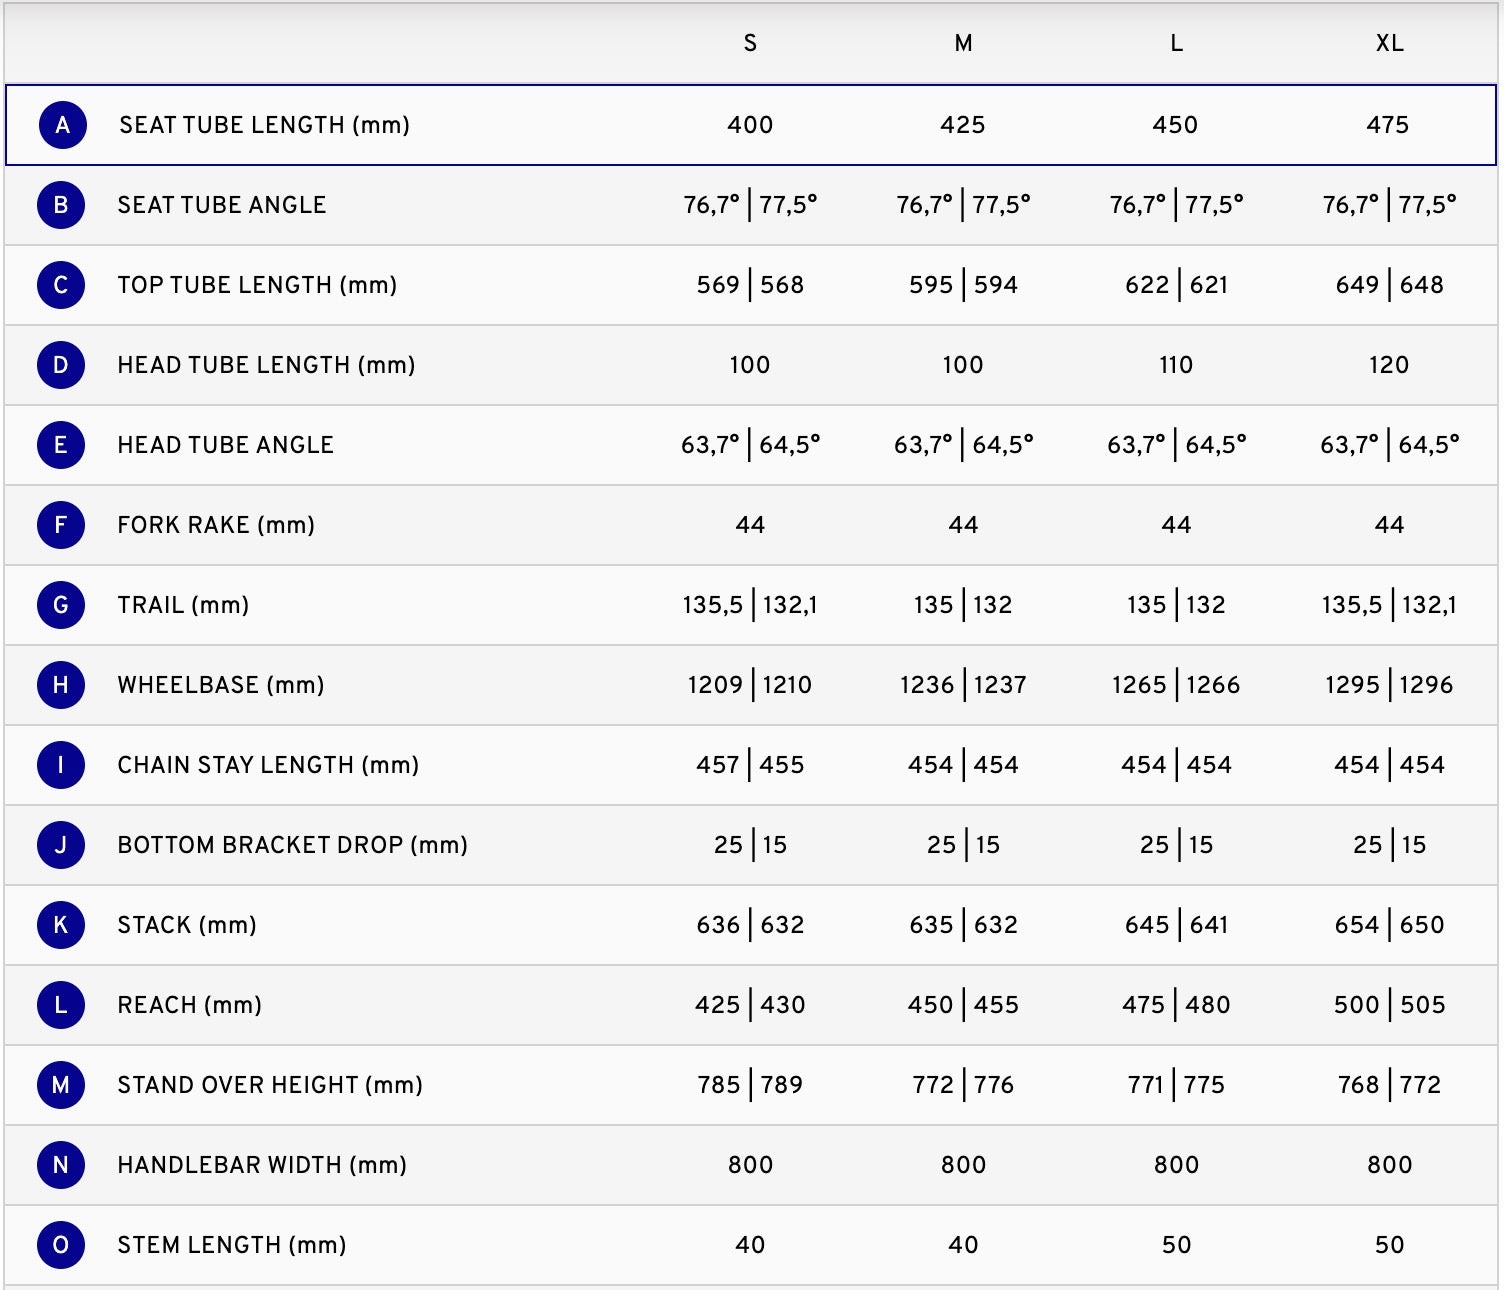Click the D badge for head tube length
Viewport: 1504px width, 1290px height.
coord(61,365)
